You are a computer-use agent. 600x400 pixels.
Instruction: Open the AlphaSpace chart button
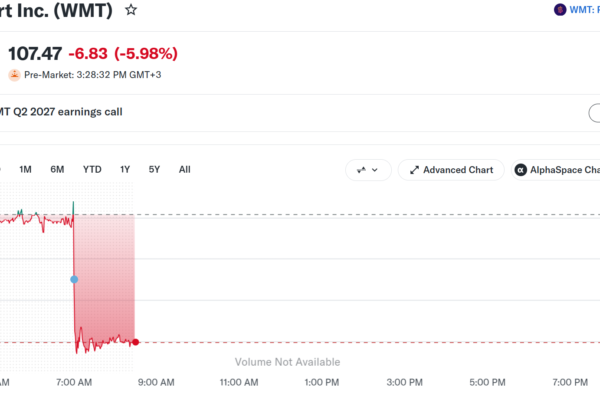556,170
